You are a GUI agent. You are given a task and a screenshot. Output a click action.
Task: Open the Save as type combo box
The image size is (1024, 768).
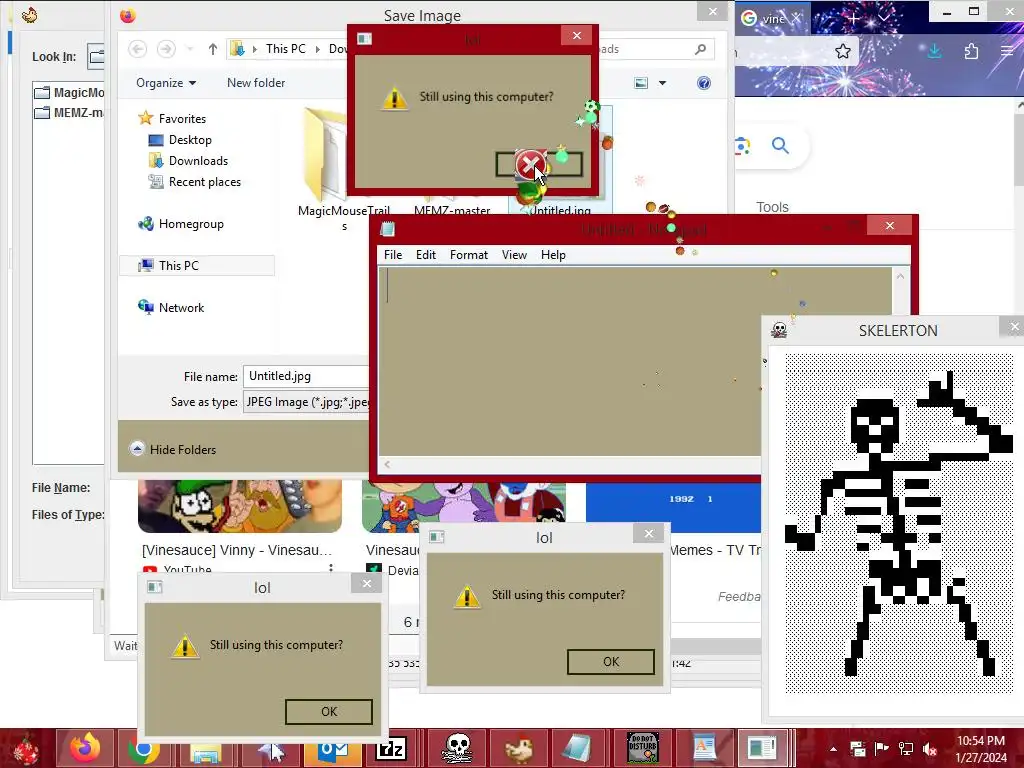pos(306,402)
